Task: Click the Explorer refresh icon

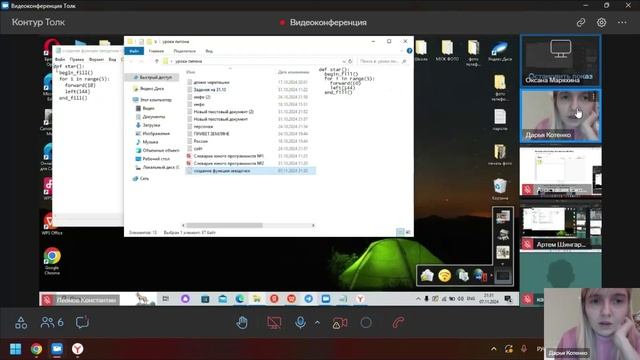Action: [350, 61]
